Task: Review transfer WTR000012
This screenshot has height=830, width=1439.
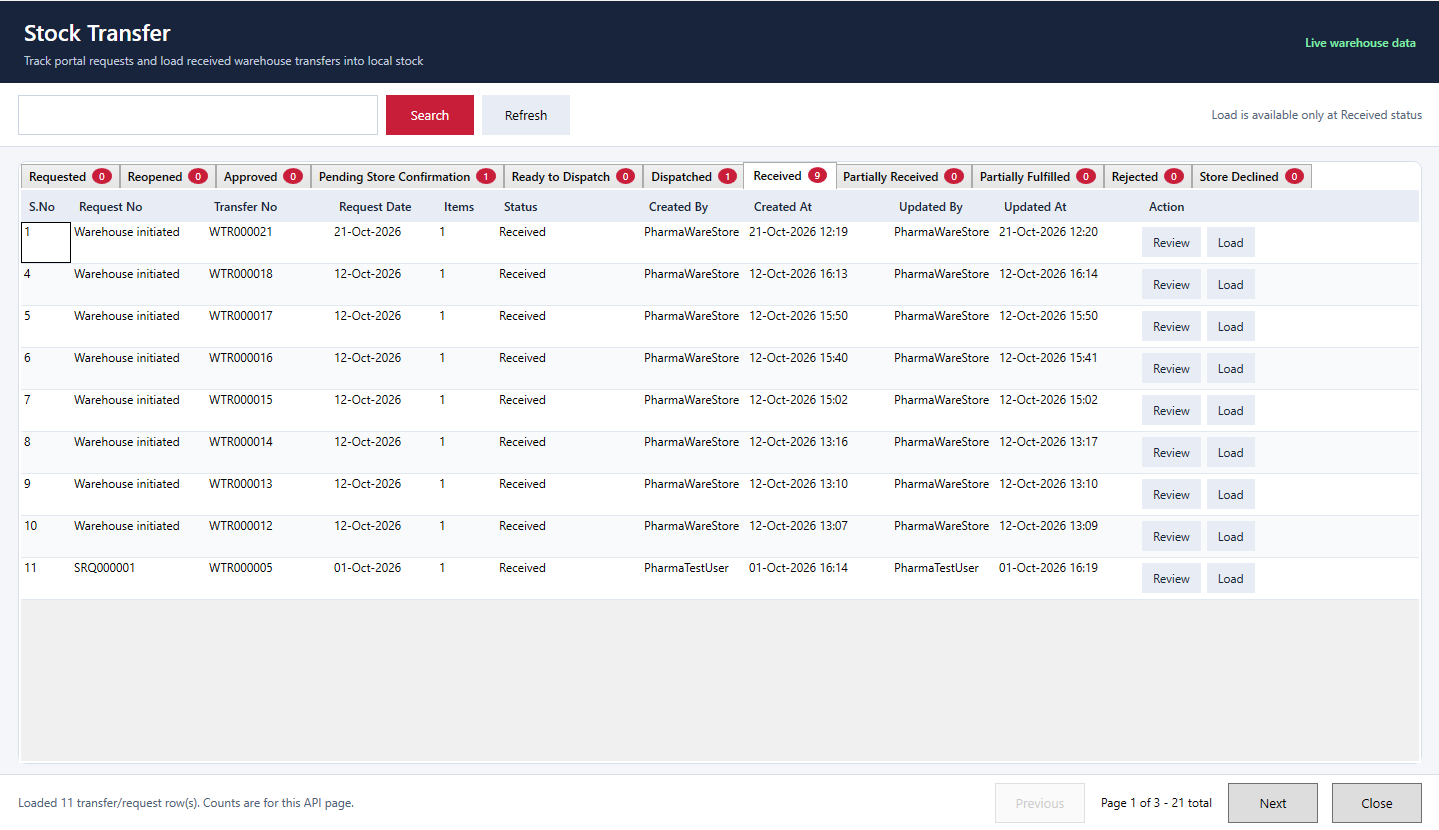Action: point(1171,537)
